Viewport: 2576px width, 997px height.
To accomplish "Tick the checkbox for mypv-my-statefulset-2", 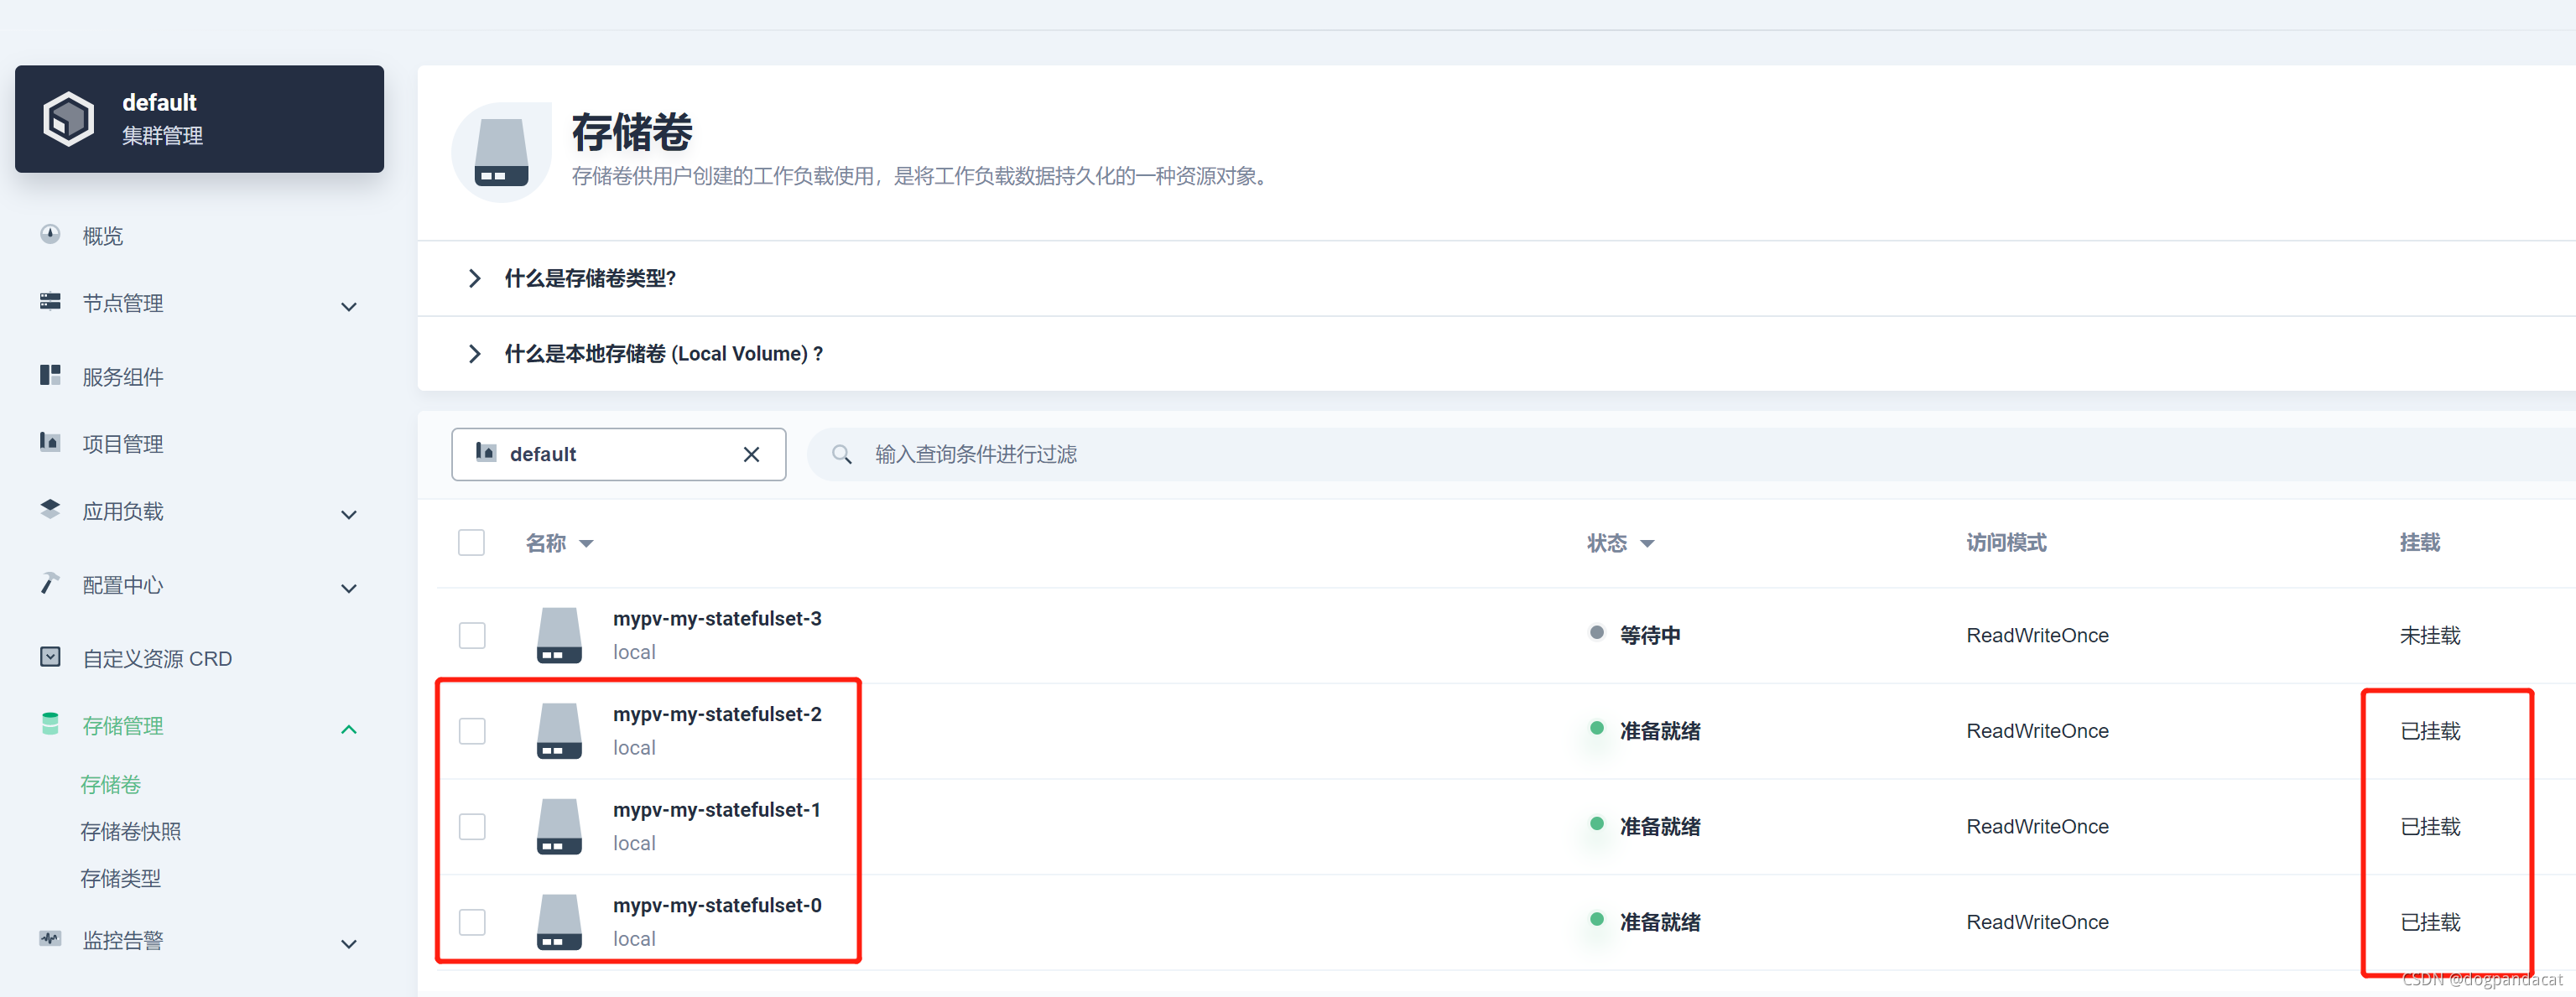I will click(x=472, y=731).
